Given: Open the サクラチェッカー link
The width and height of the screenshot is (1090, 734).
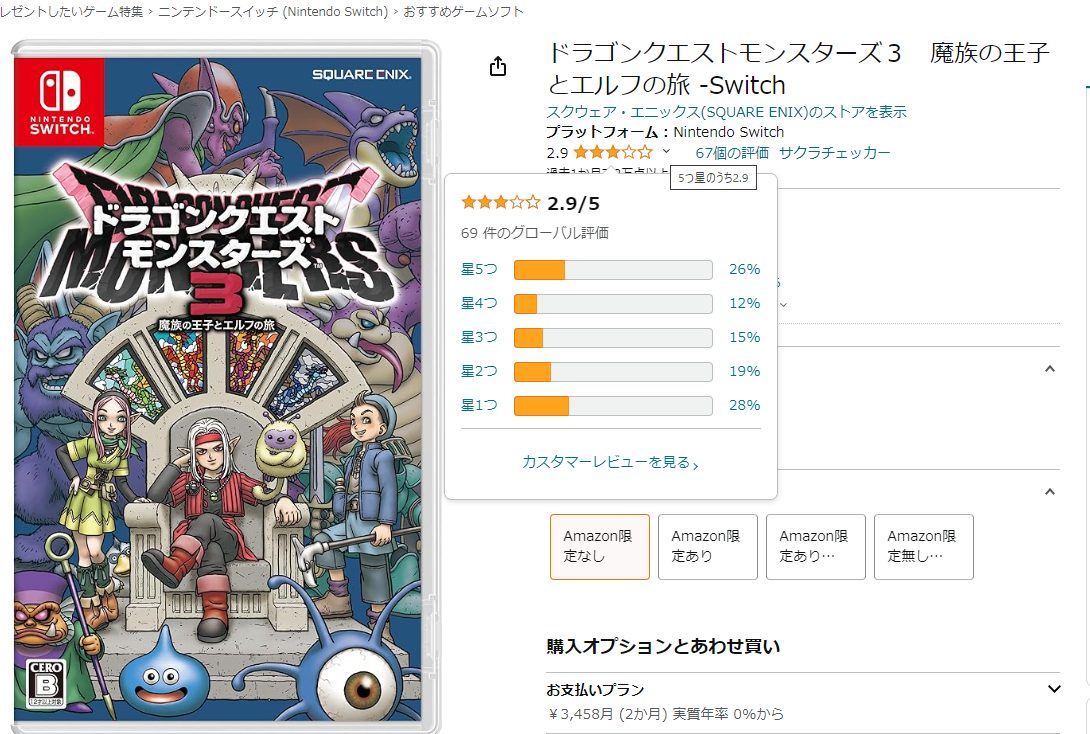Looking at the screenshot, I should [834, 153].
